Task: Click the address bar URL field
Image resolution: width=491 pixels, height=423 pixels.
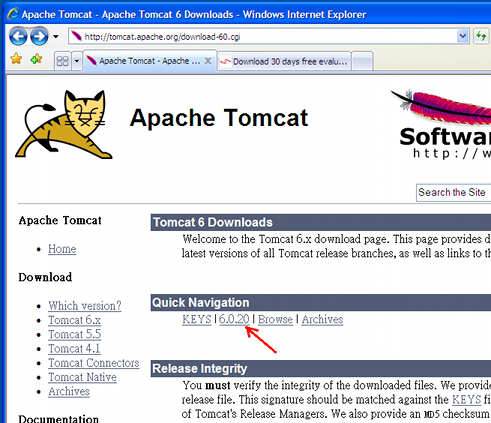Action: pyautogui.click(x=262, y=36)
